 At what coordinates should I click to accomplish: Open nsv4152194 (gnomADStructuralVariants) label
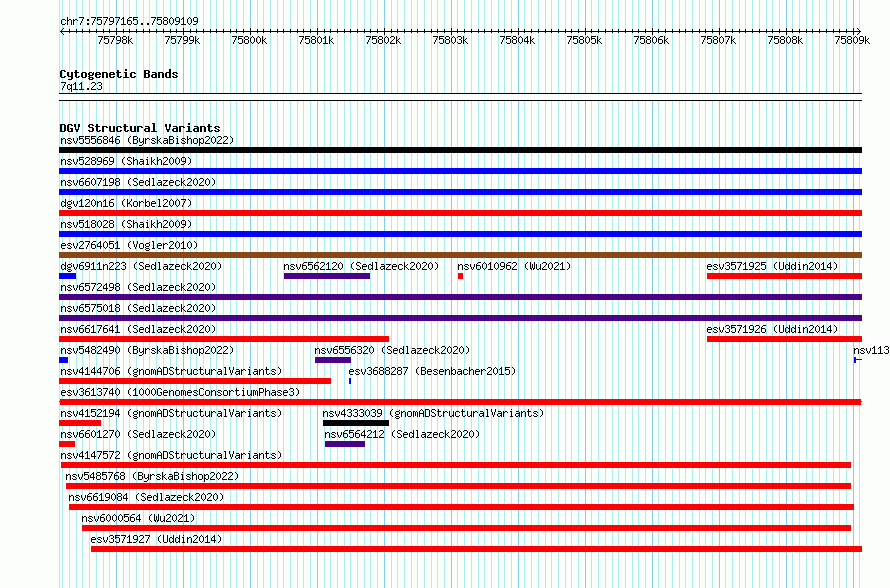[171, 413]
